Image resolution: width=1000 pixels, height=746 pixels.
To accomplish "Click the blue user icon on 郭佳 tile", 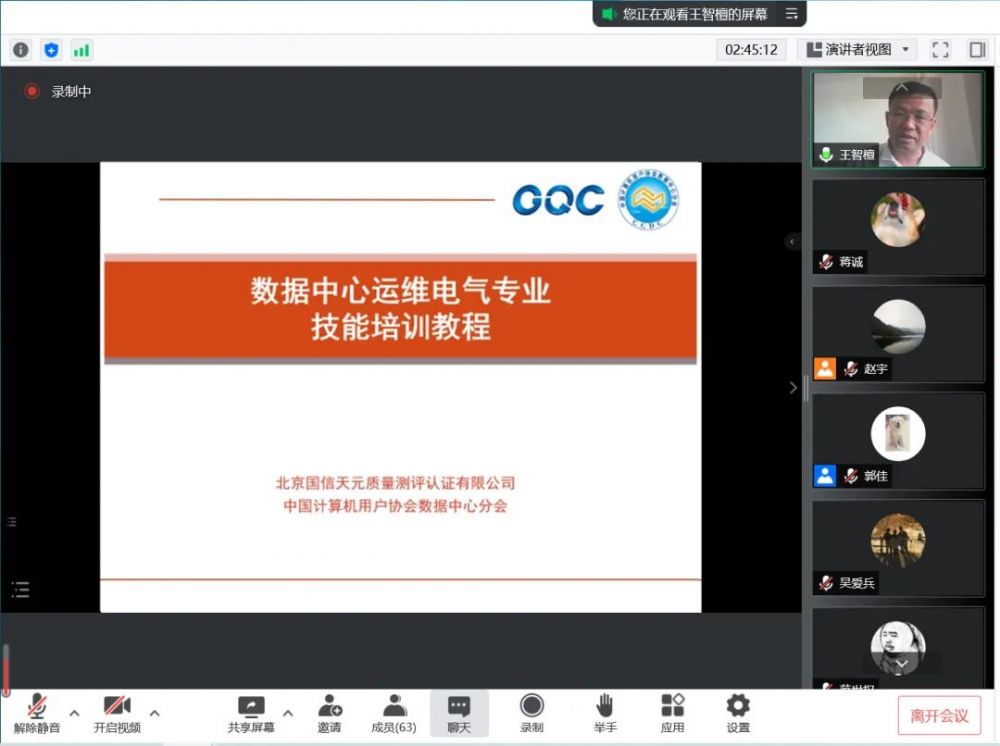I will pos(825,476).
